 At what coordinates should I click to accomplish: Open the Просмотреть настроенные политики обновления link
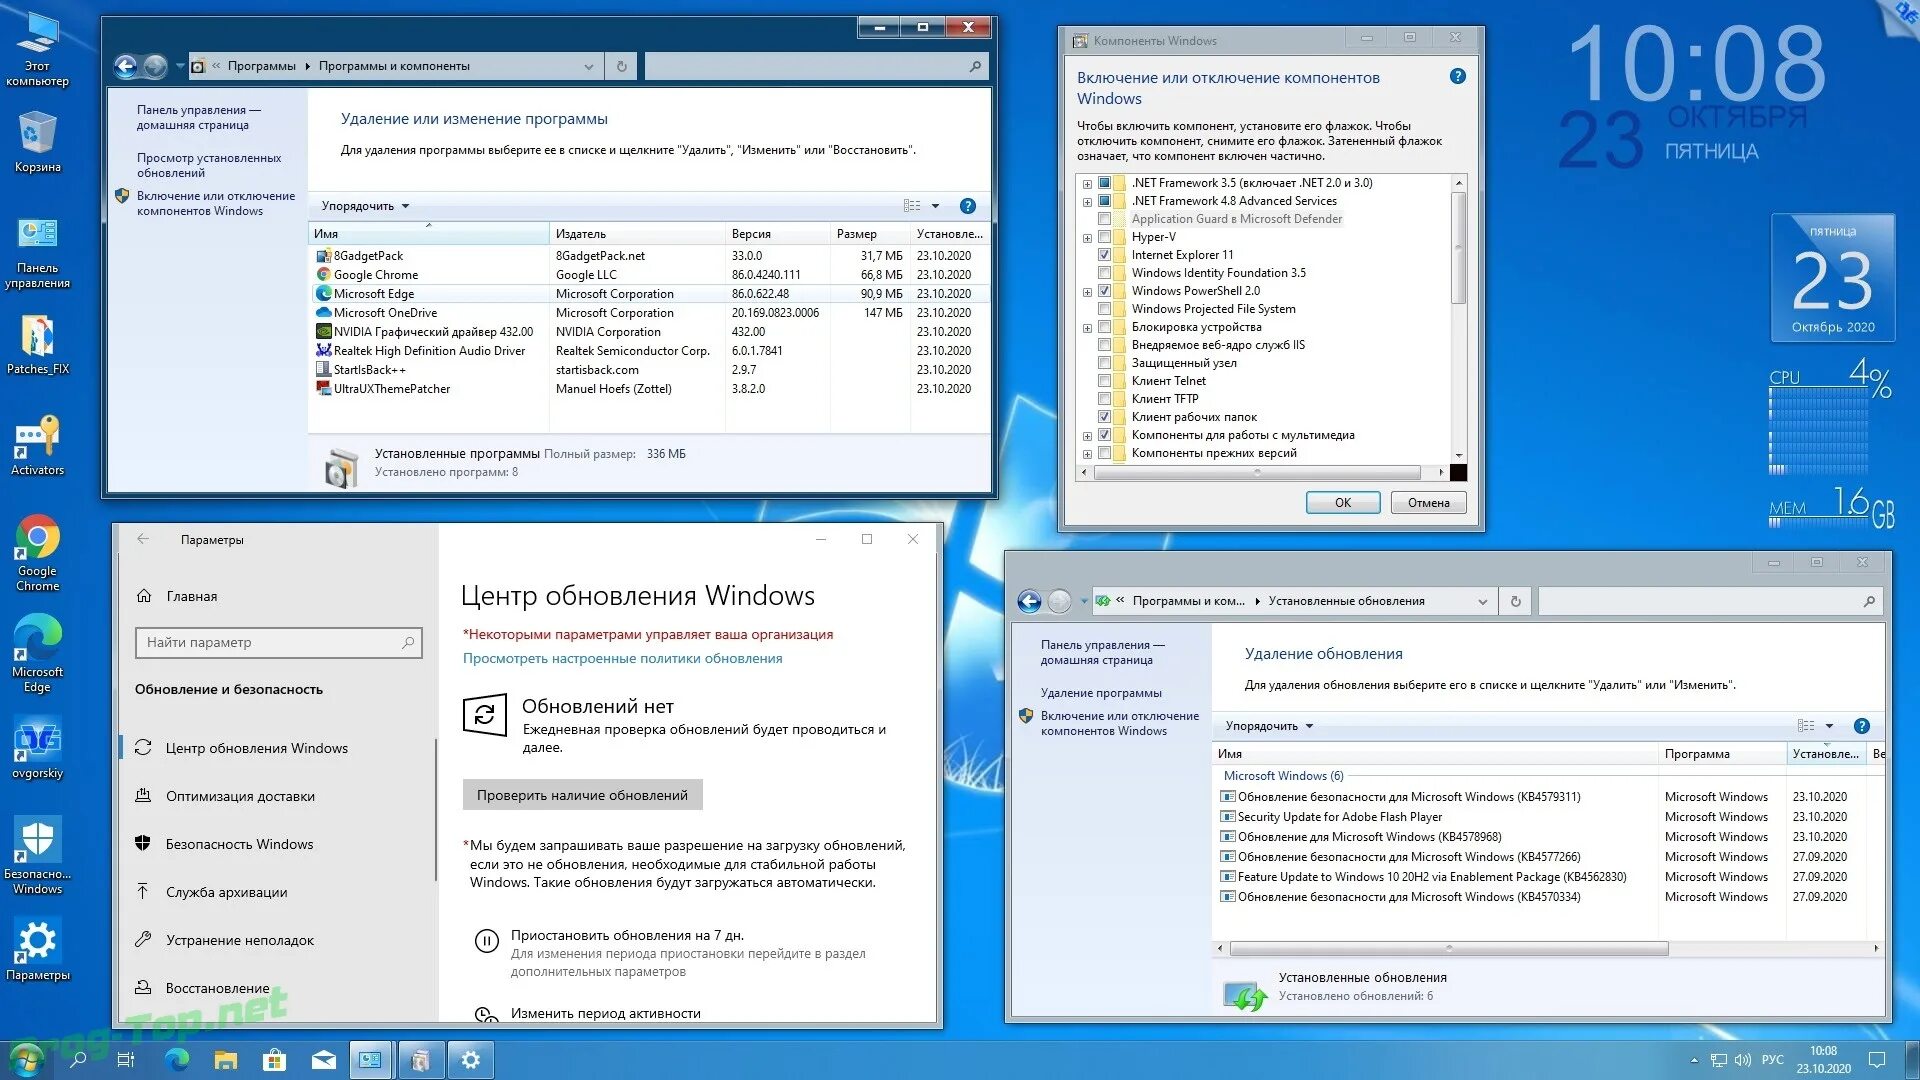click(622, 658)
